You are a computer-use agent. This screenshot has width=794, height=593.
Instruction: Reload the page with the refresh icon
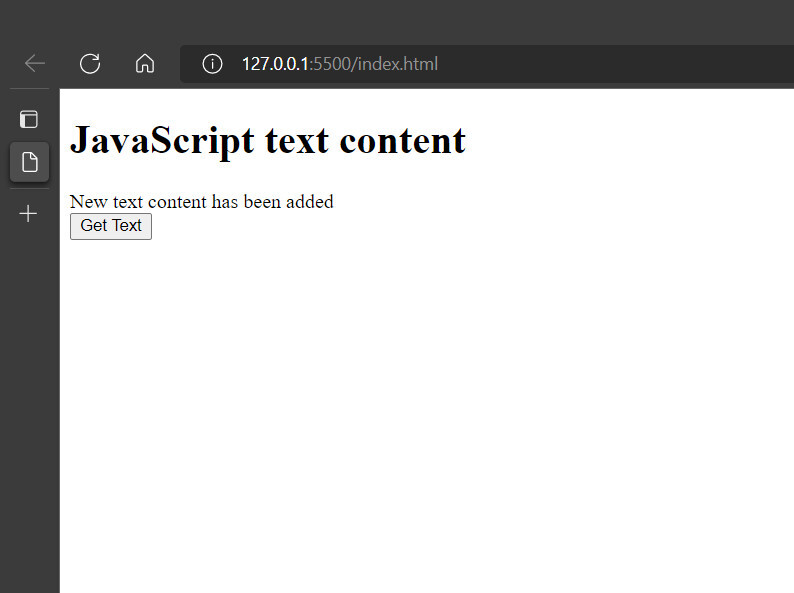click(90, 63)
